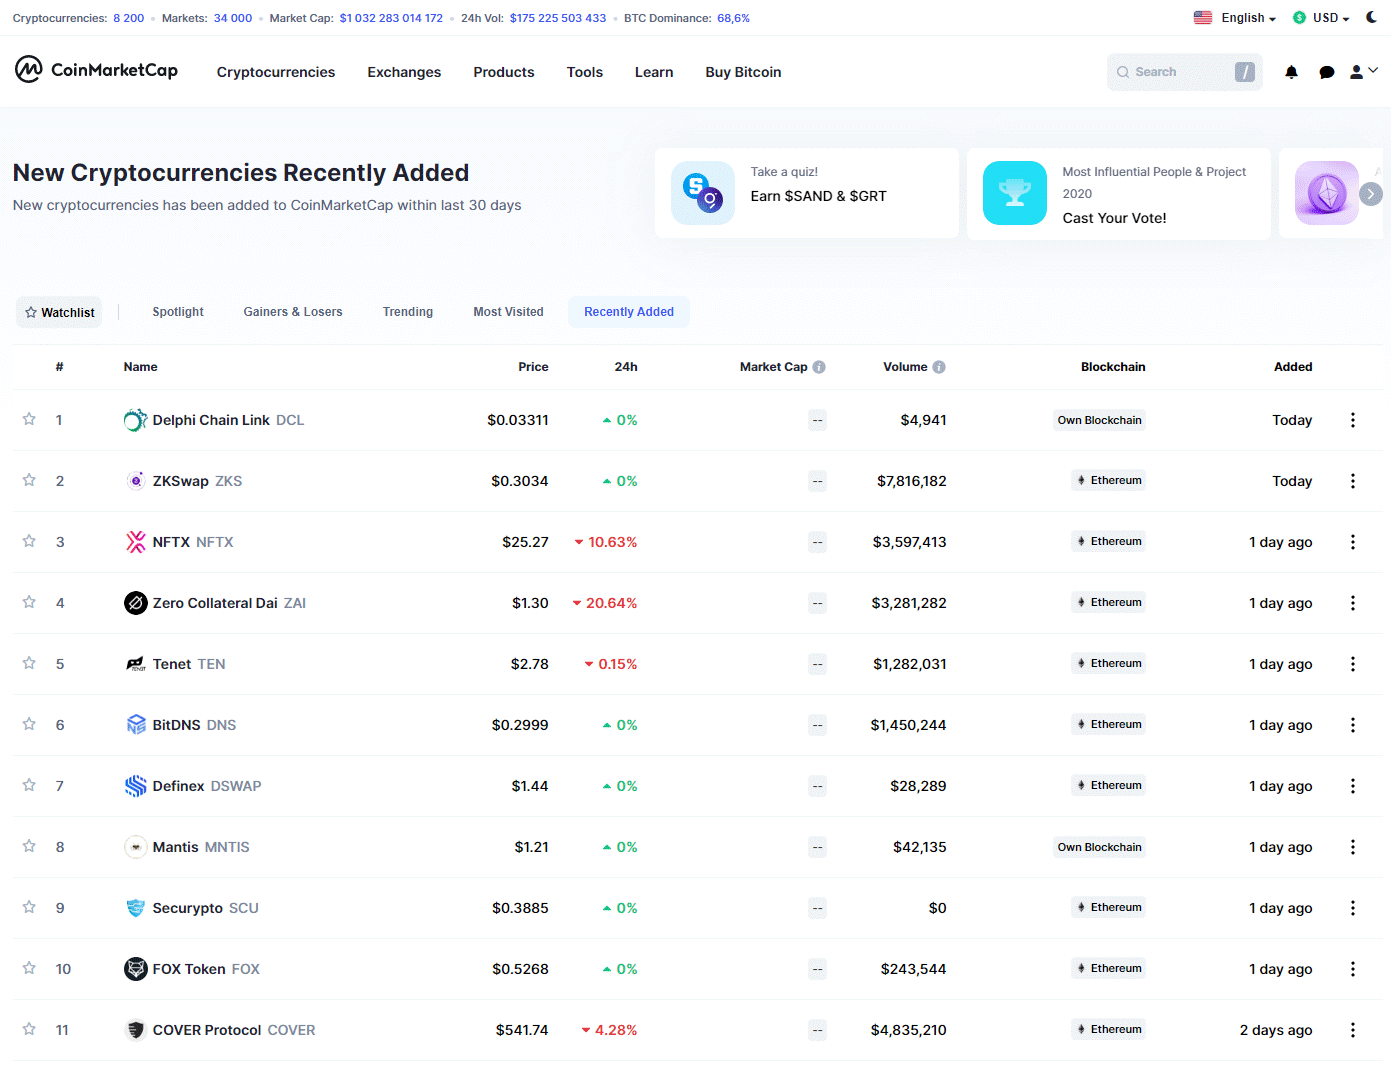
Task: Open more options for Zero Collateral Dai
Action: pyautogui.click(x=1353, y=603)
